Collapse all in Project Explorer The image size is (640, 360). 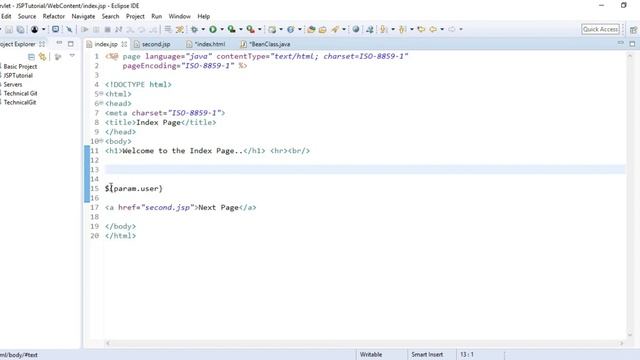click(x=31, y=57)
